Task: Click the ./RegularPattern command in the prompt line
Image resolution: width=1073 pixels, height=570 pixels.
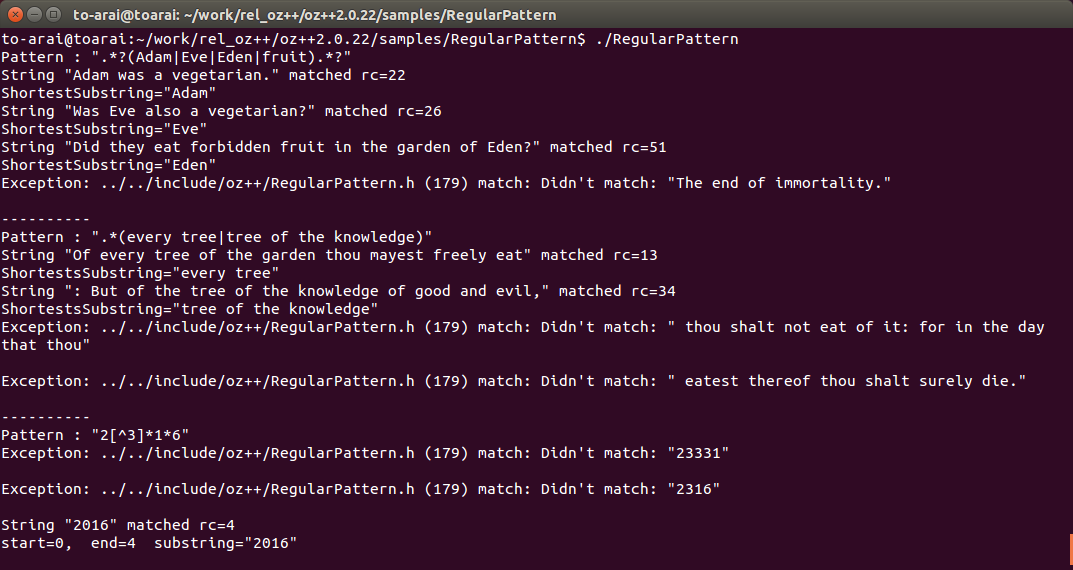Action: [667, 39]
